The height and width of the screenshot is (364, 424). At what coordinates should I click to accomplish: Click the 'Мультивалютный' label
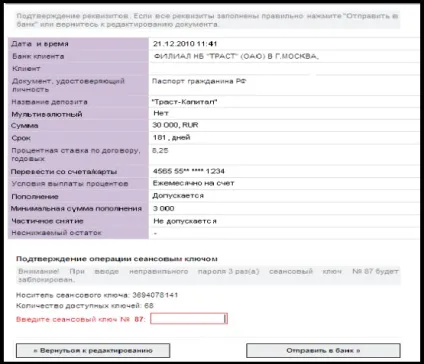(x=47, y=114)
